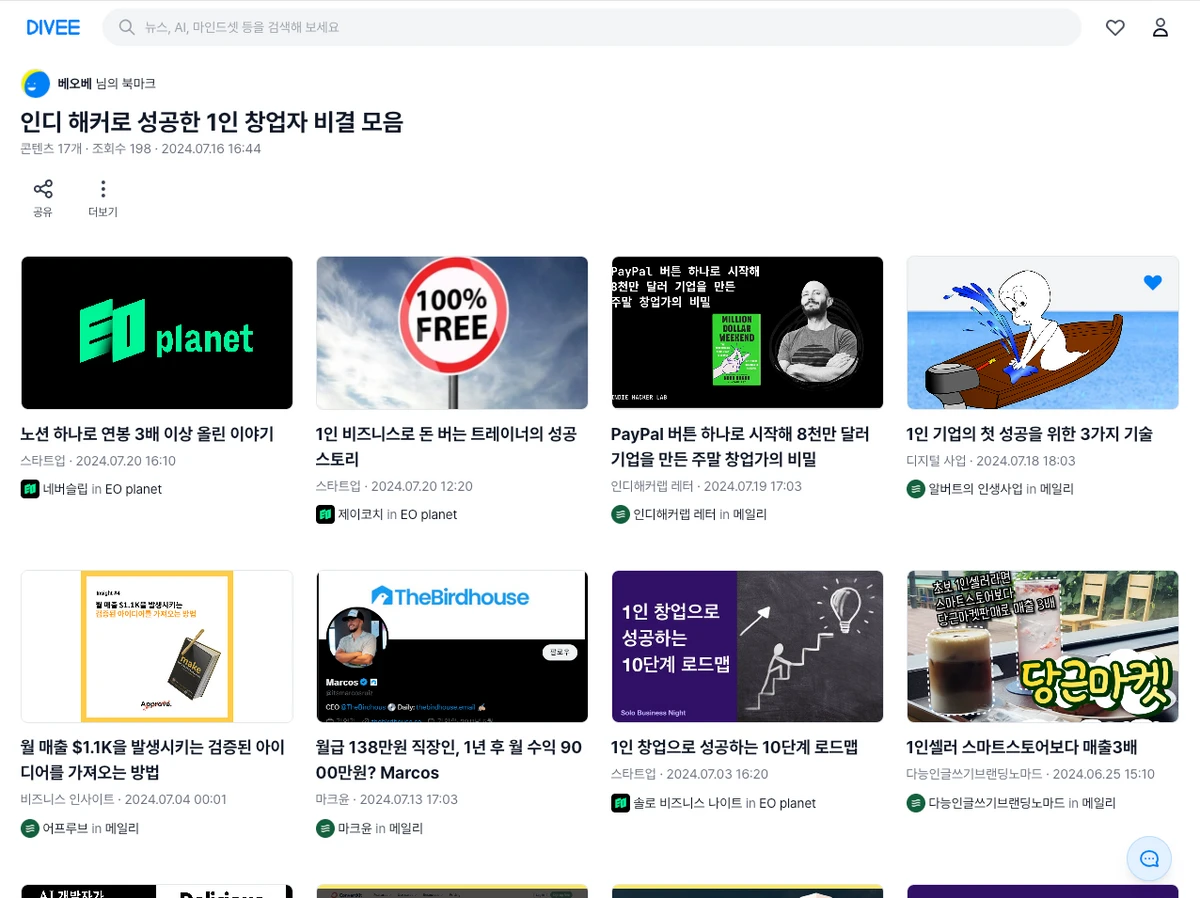The image size is (1200, 898).
Task: Click the 어프루브 author icon
Action: click(x=30, y=828)
